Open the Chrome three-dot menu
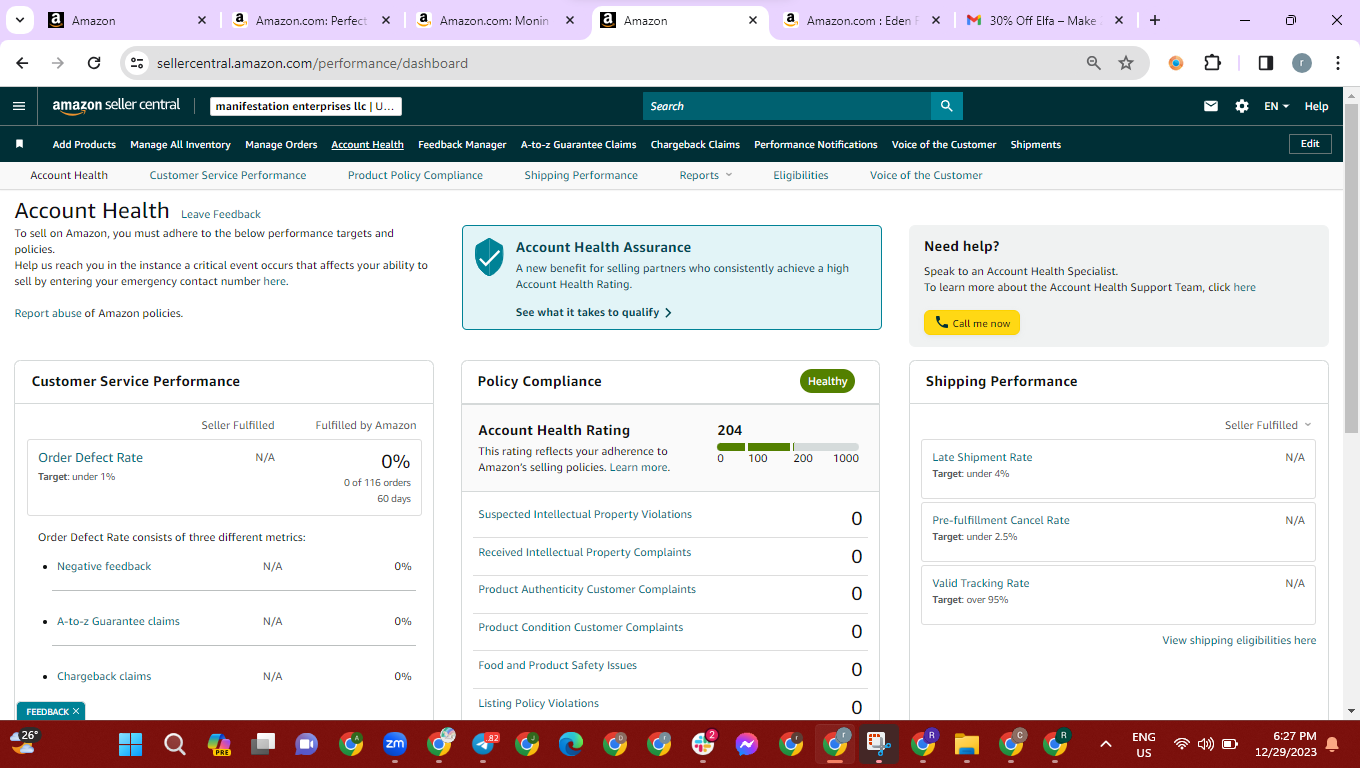This screenshot has height=768, width=1360. [x=1338, y=63]
